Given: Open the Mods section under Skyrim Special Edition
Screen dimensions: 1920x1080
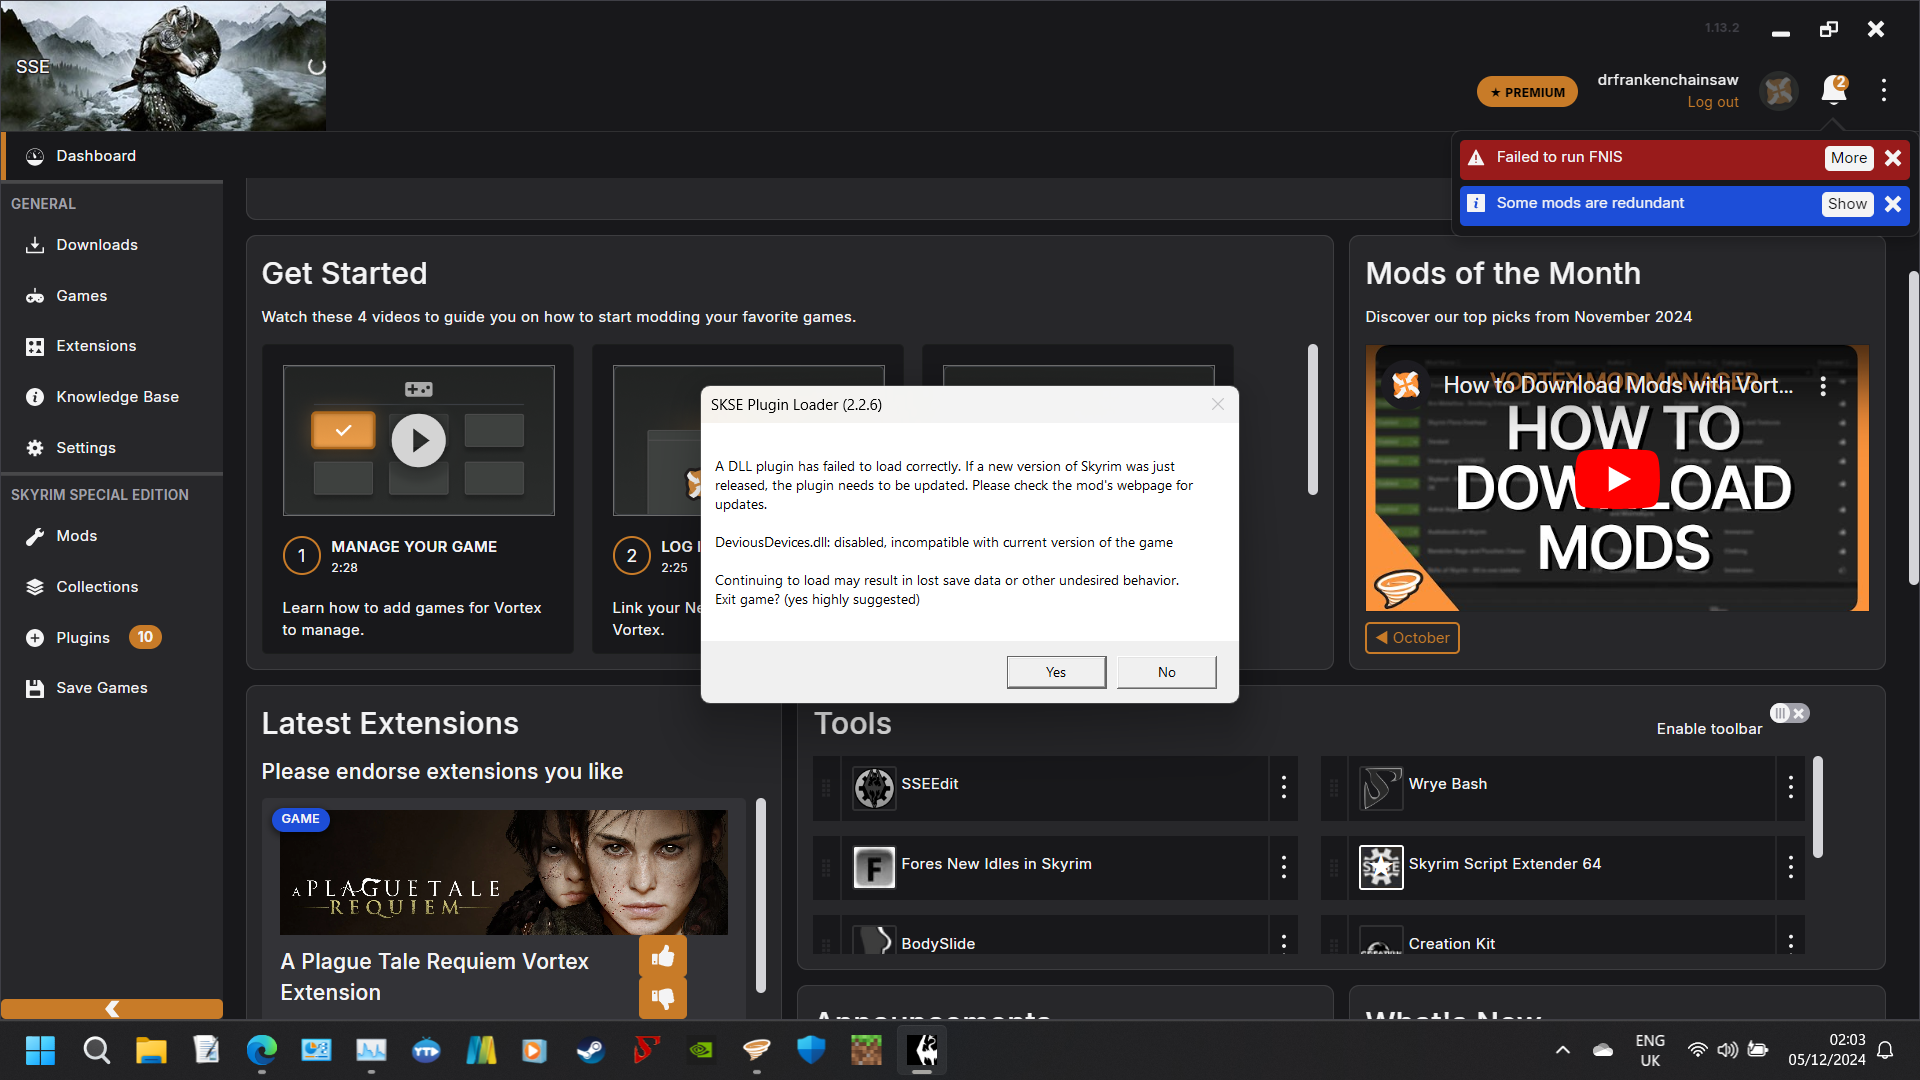Looking at the screenshot, I should (75, 536).
